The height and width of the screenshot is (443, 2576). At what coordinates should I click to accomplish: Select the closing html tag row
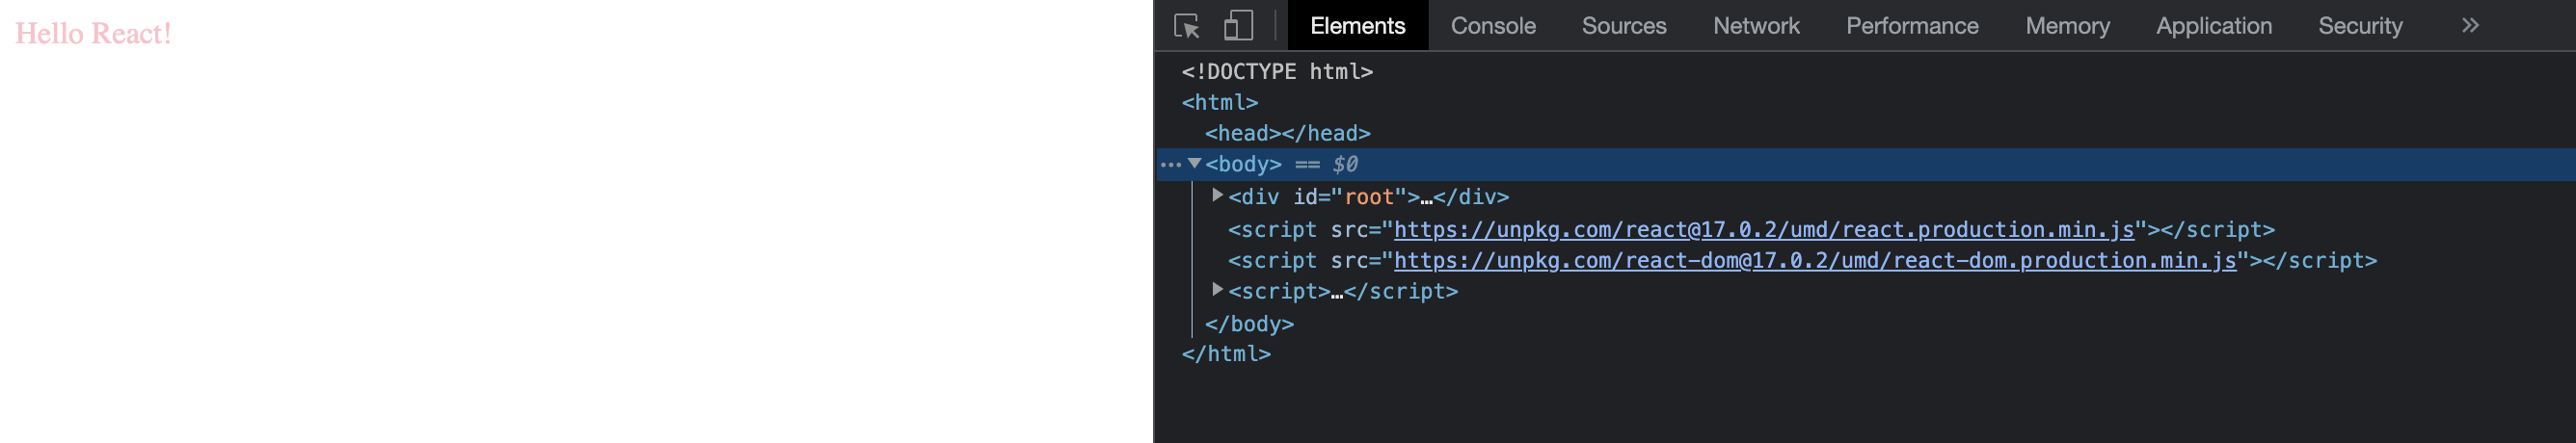[1226, 354]
